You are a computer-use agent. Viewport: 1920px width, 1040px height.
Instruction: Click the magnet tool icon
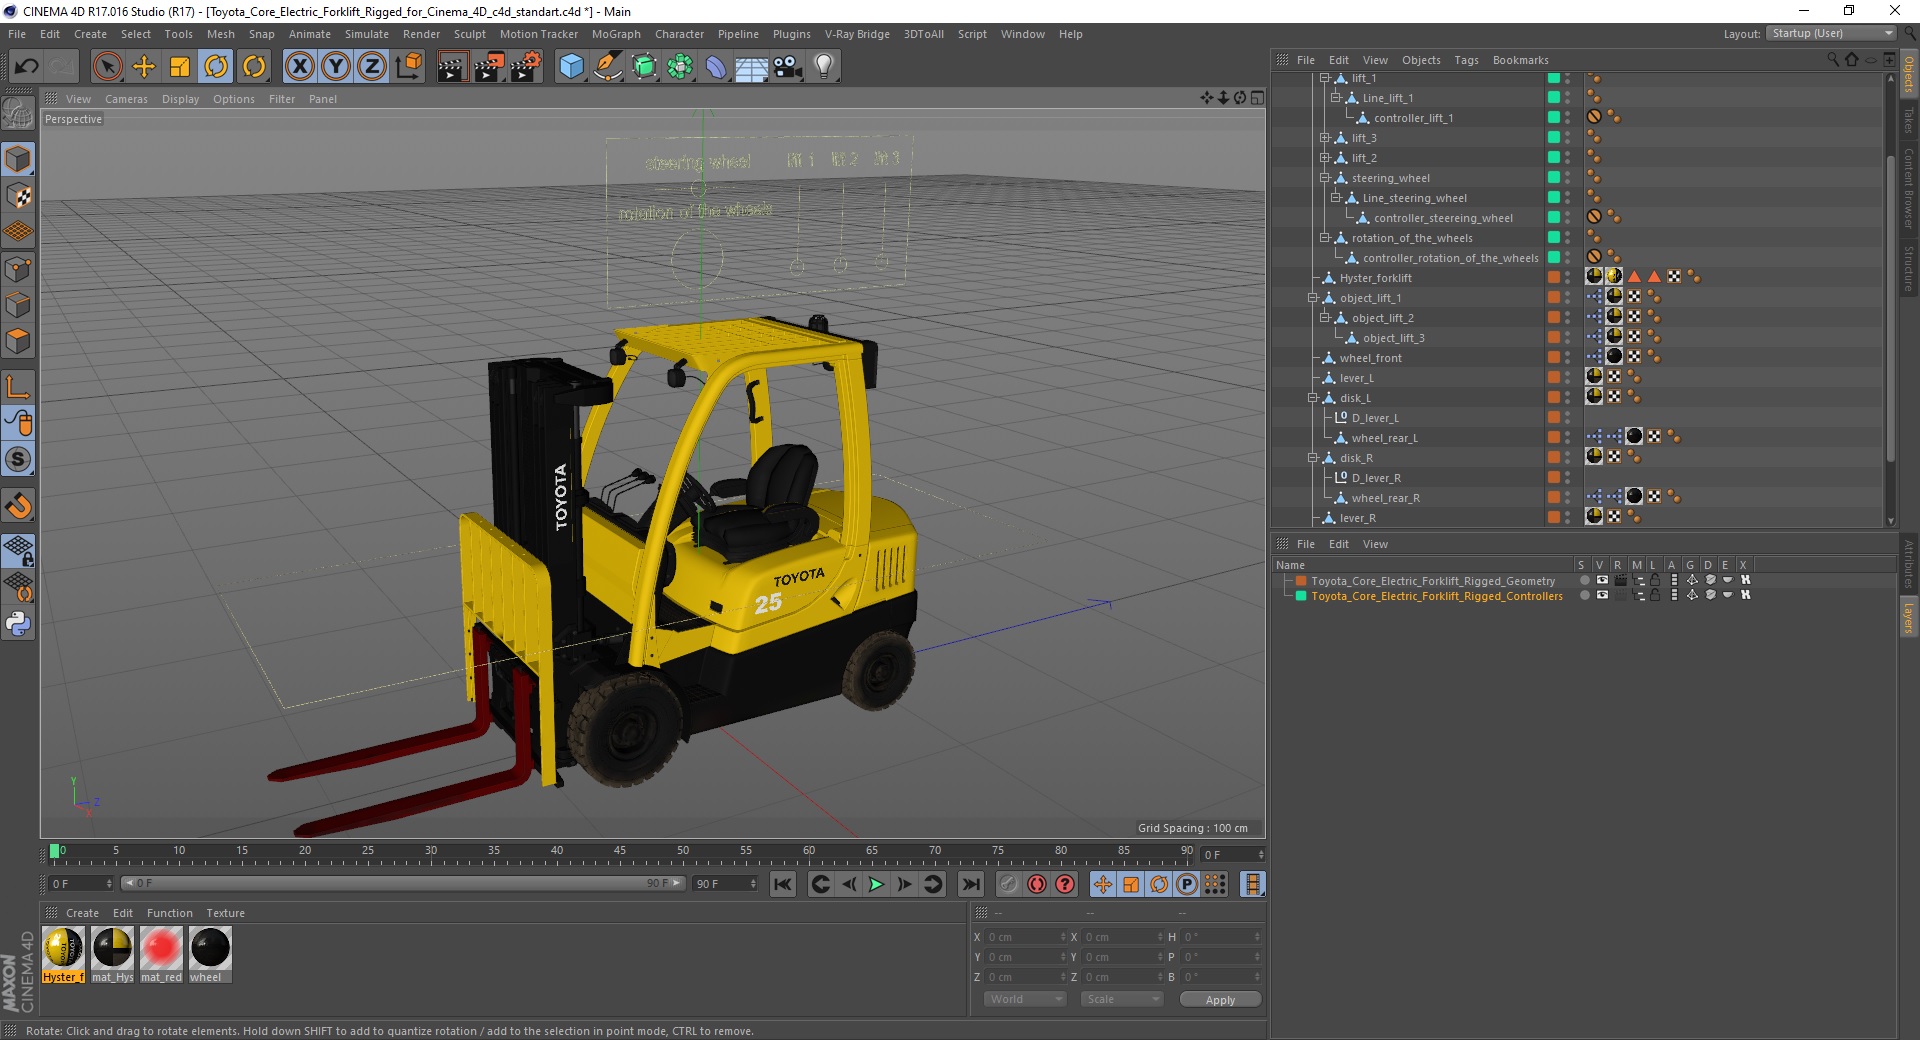[18, 506]
